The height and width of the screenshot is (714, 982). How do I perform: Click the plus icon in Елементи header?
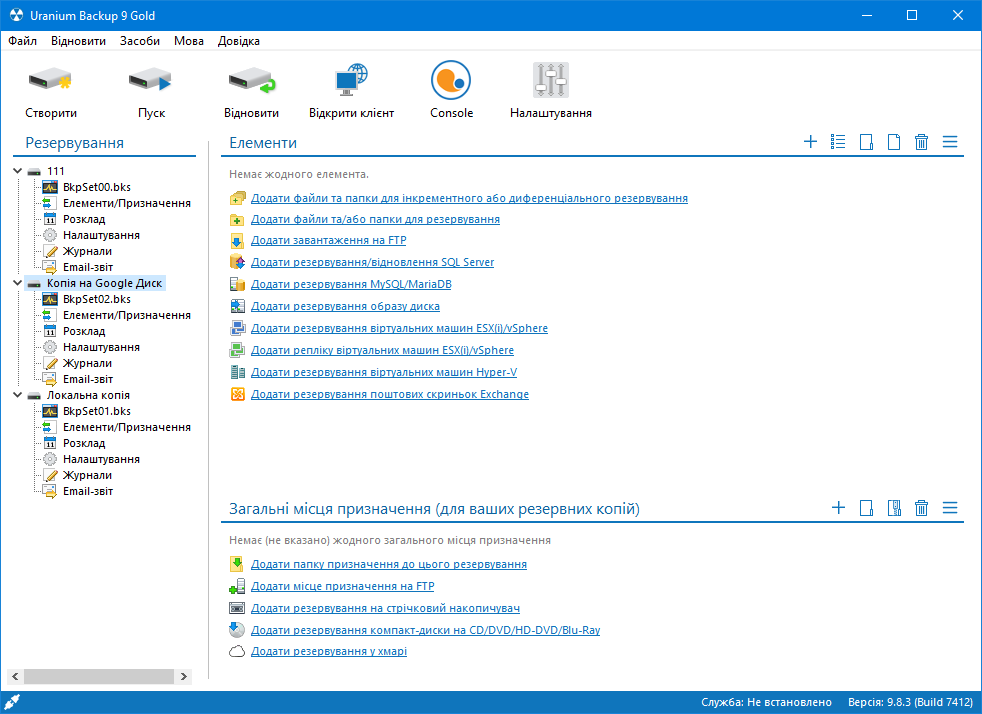click(x=810, y=142)
